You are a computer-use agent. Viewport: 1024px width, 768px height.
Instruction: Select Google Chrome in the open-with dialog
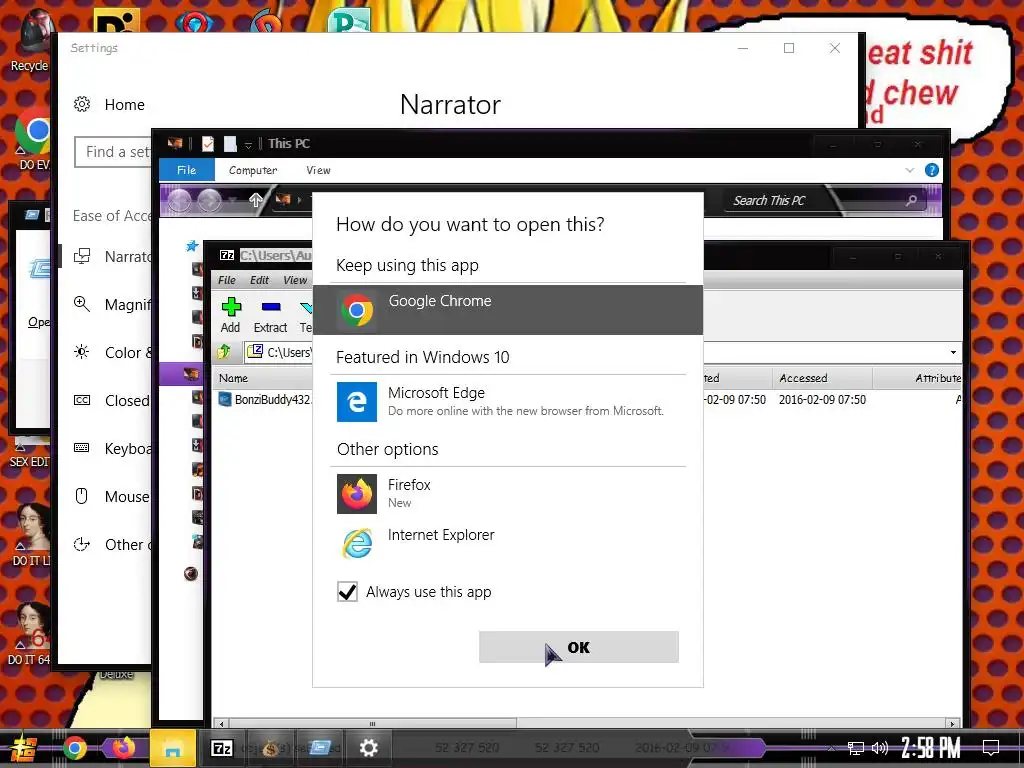[x=508, y=310]
